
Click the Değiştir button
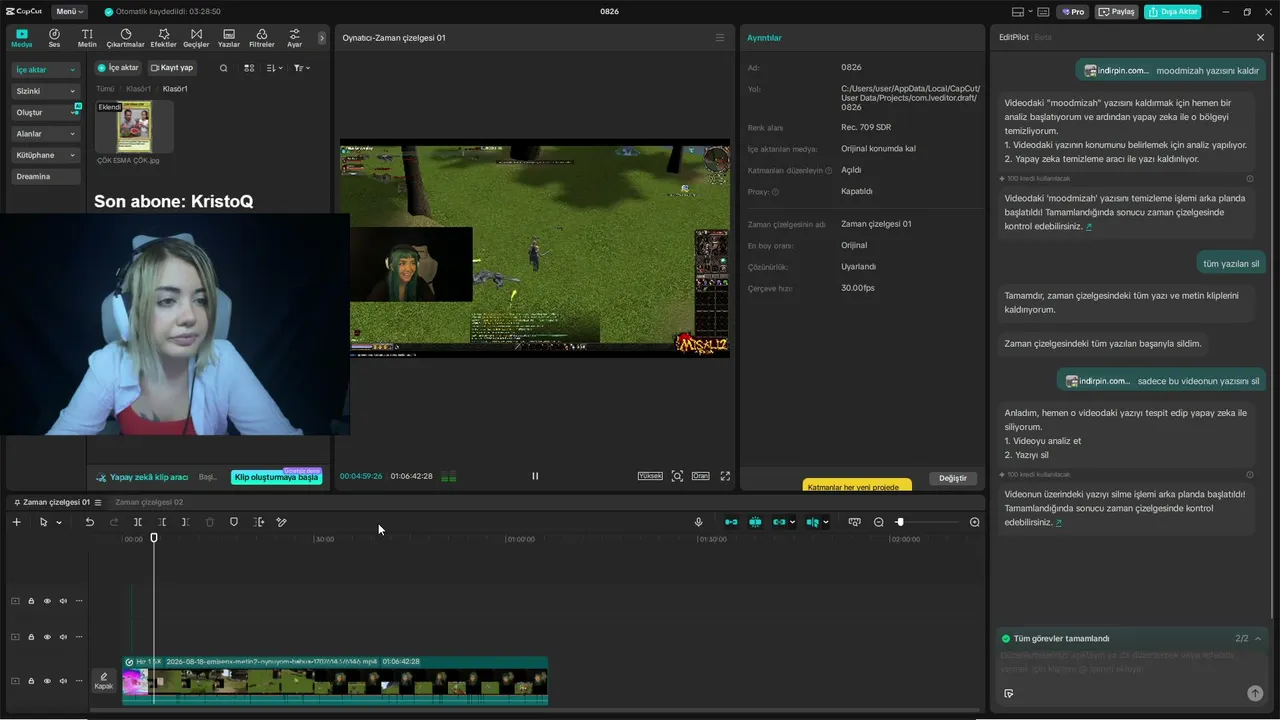(953, 478)
